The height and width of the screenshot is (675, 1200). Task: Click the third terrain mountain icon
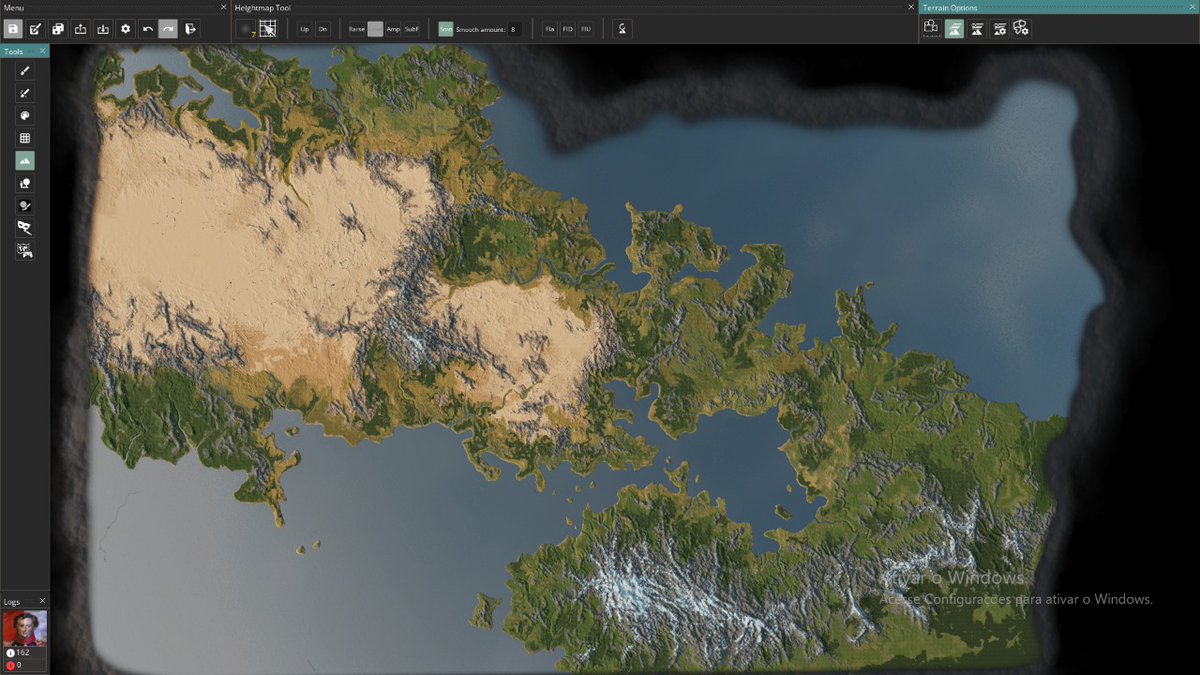click(977, 29)
